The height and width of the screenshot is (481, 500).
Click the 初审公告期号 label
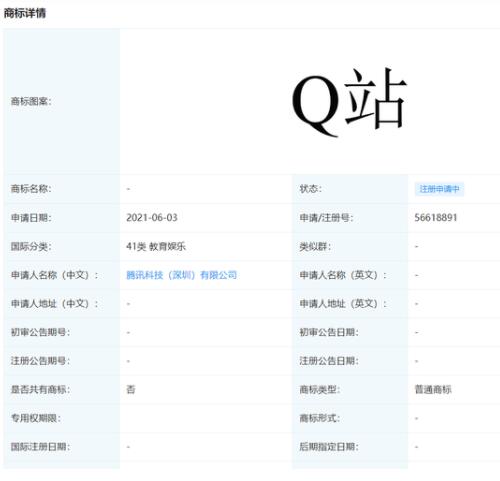(x=40, y=332)
